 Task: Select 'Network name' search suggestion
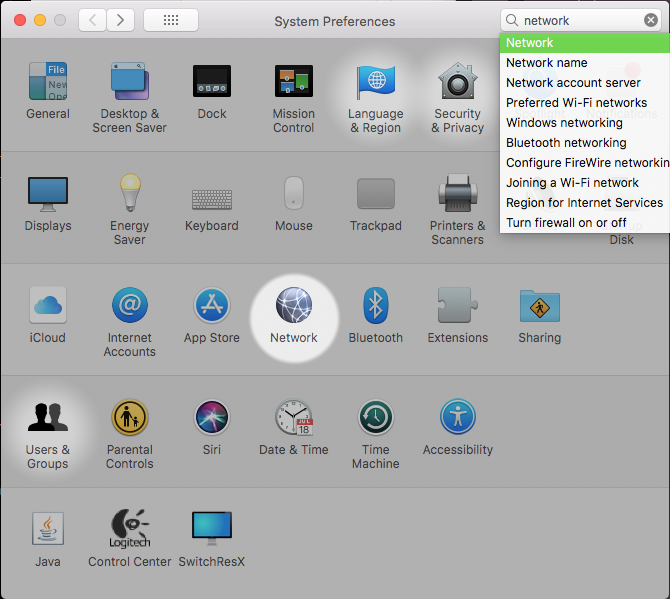(x=546, y=63)
